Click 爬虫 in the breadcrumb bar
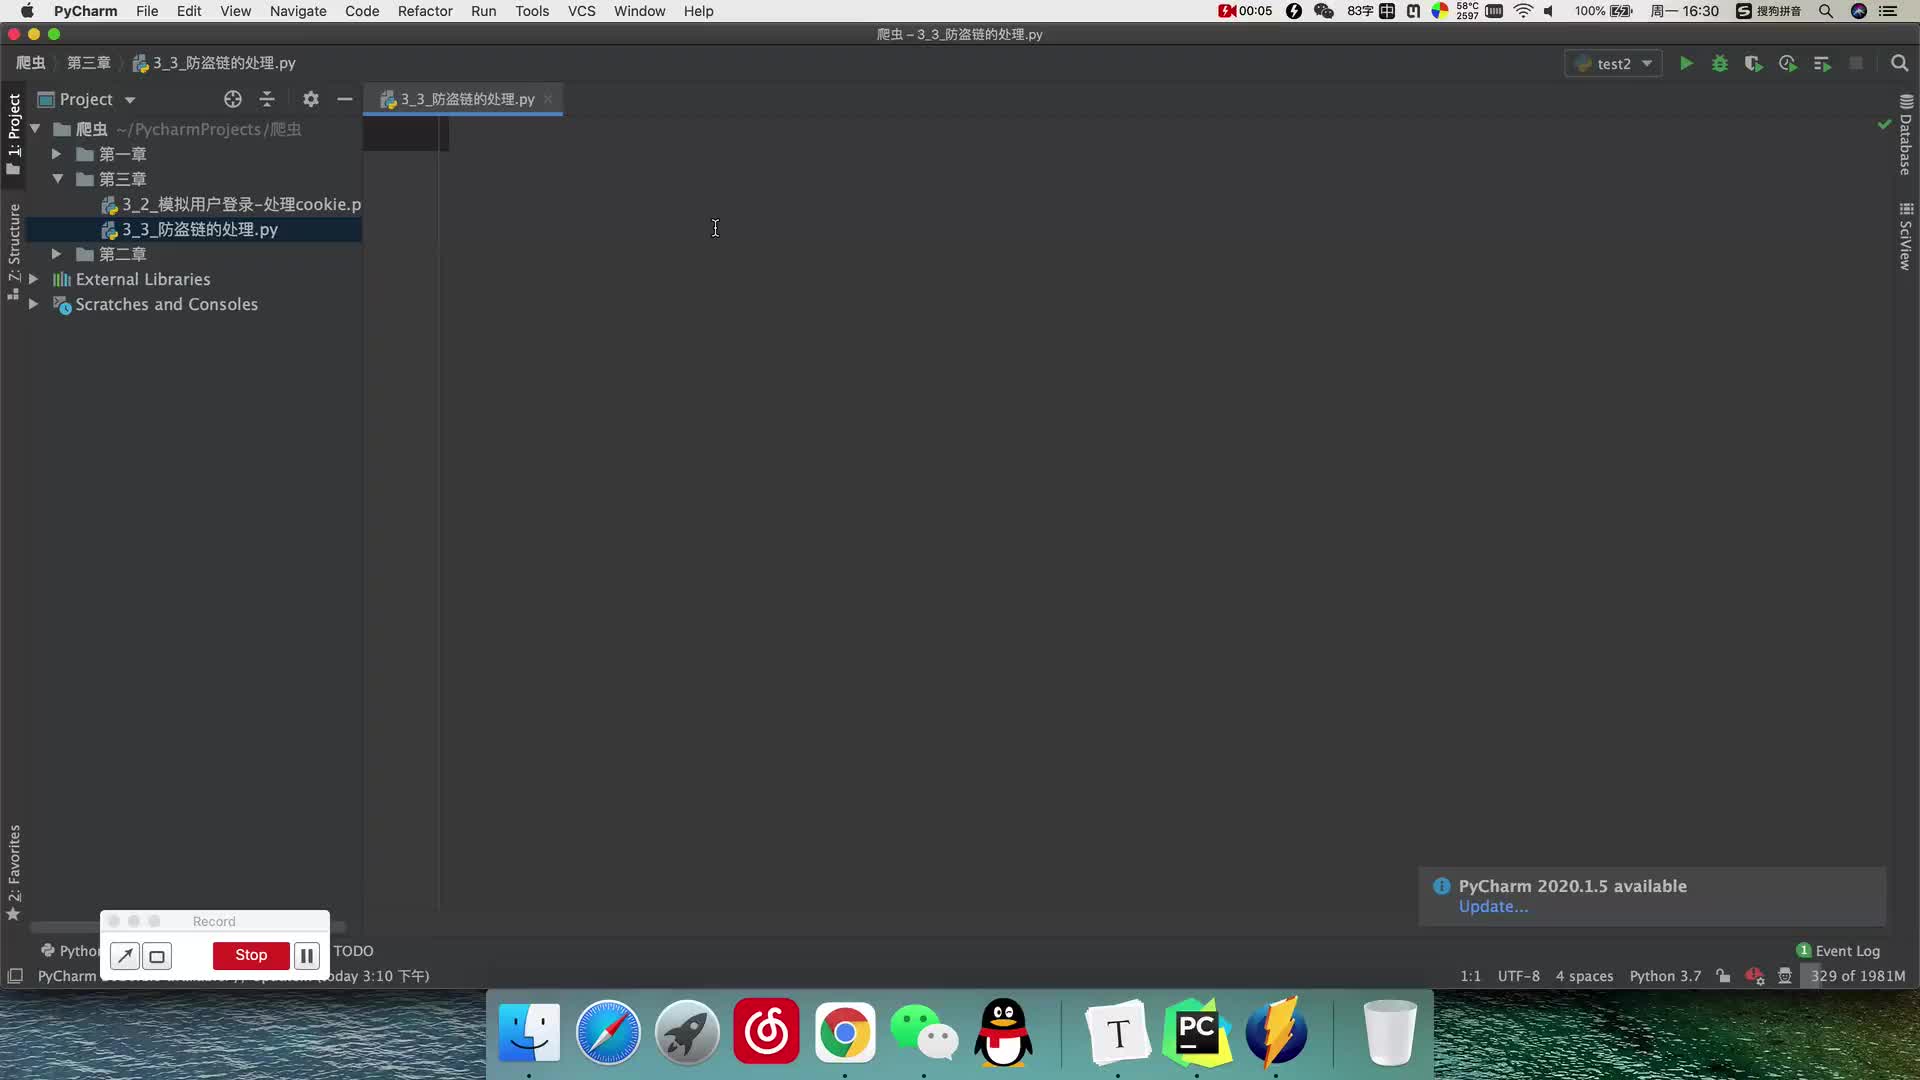1920x1080 pixels. coord(30,63)
